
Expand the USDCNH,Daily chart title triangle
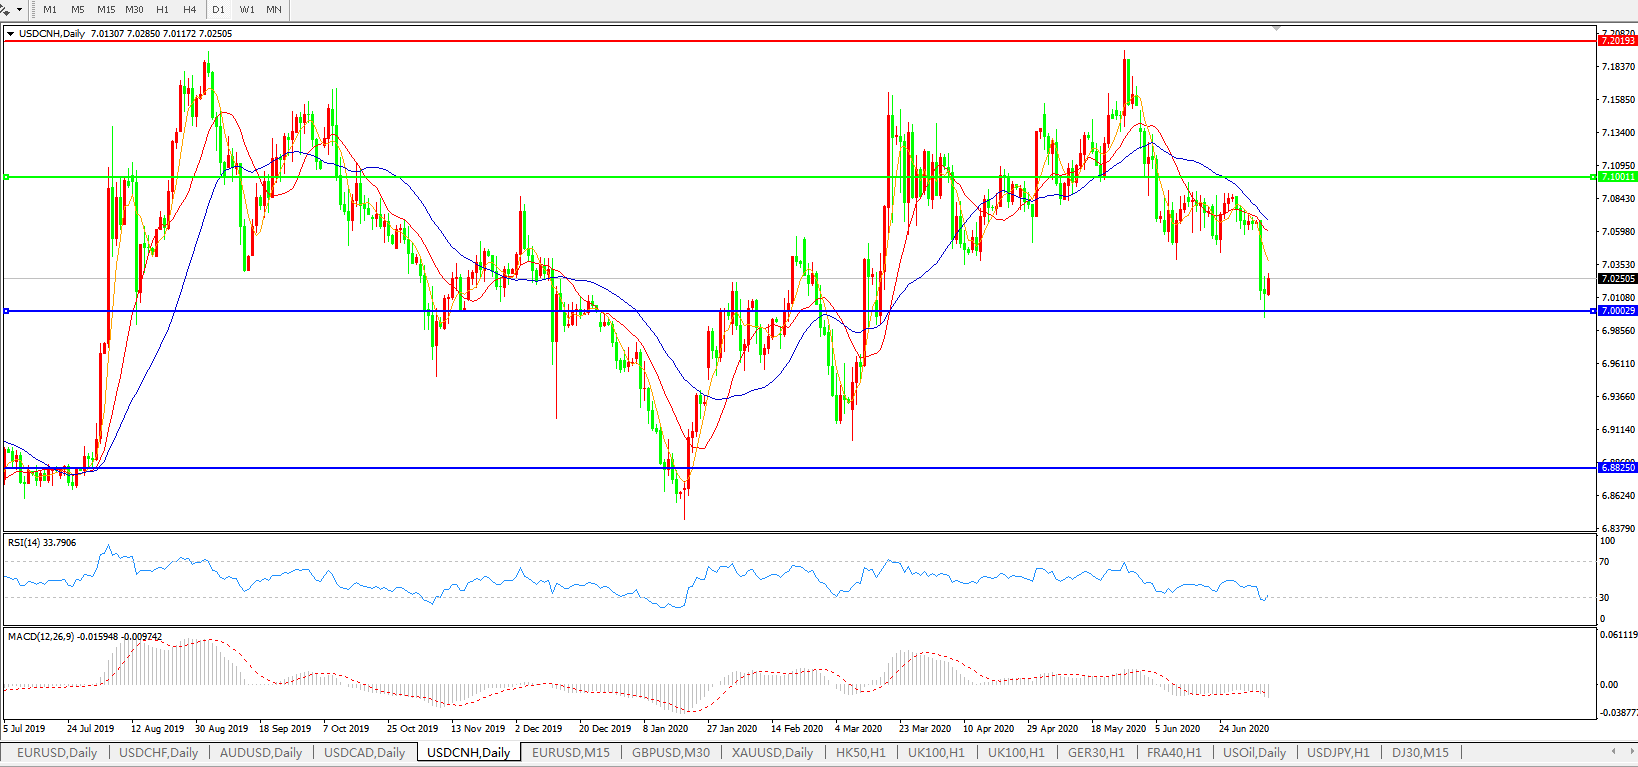[10, 34]
